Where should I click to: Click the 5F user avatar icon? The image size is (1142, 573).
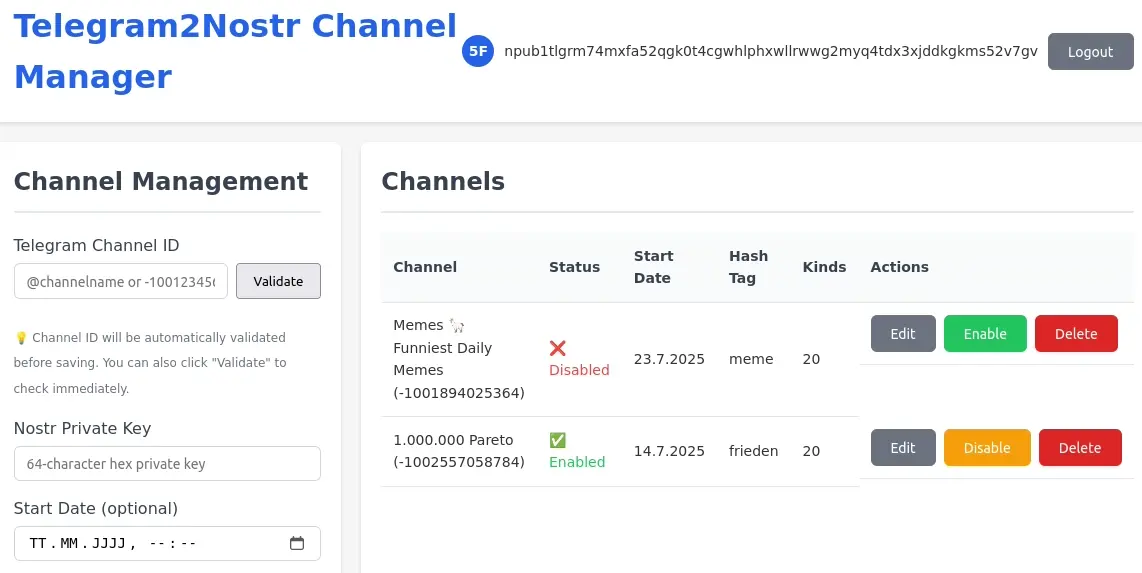478,51
